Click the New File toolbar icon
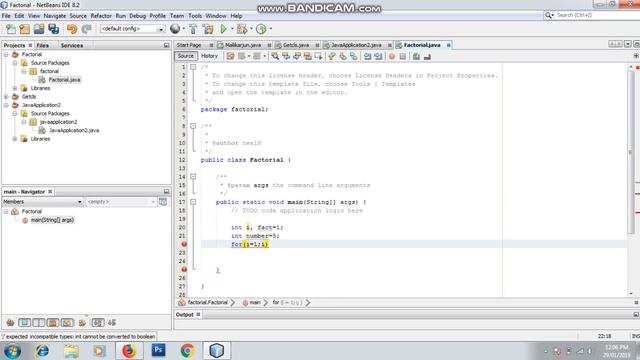Screen dimensions: 640x360 (x=11, y=29)
